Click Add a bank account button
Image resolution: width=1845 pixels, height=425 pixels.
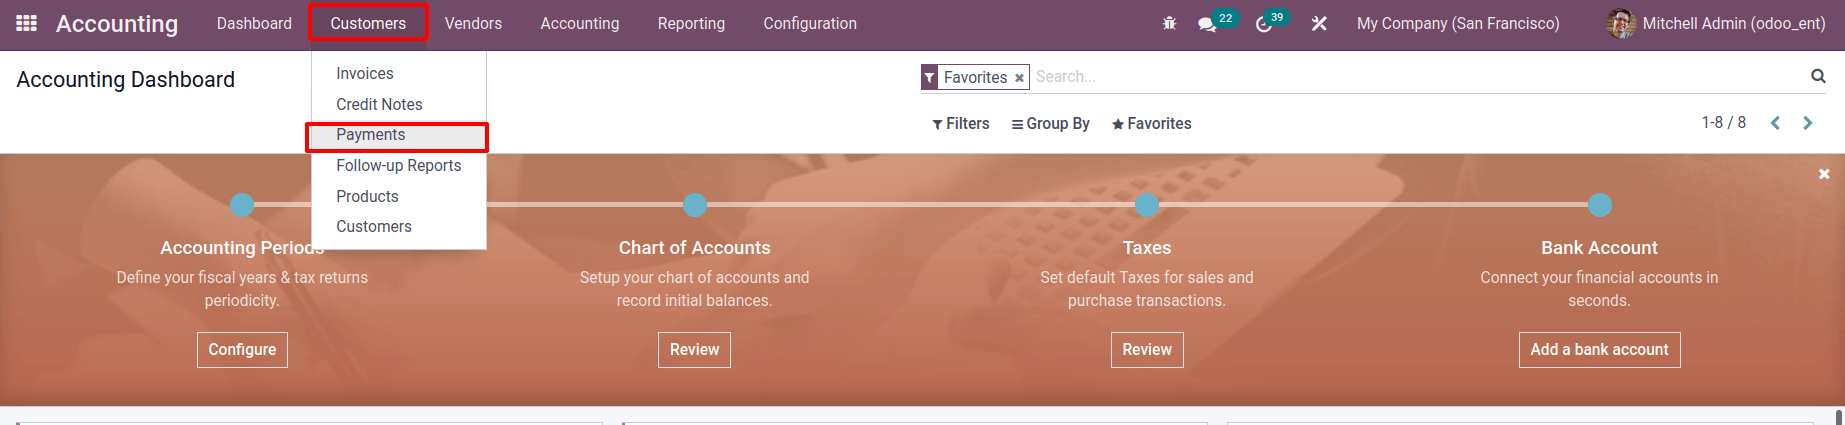[x=1599, y=350]
